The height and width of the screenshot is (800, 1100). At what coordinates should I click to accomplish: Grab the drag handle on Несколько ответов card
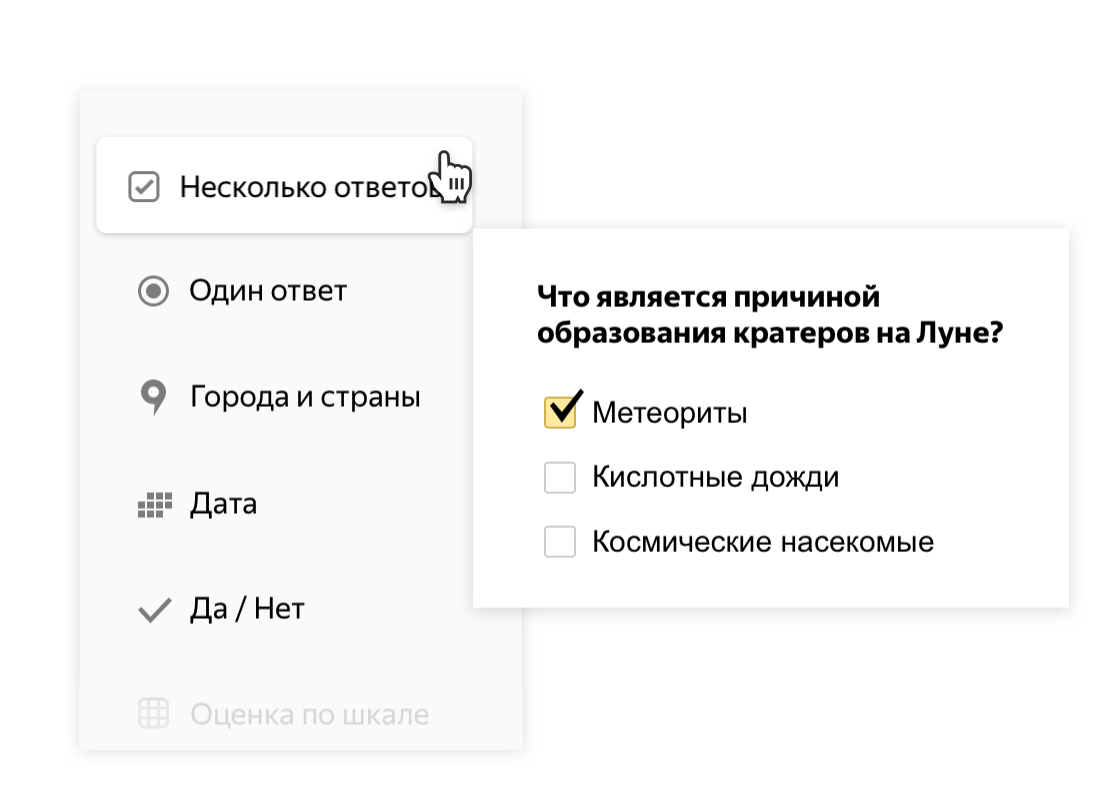(457, 184)
